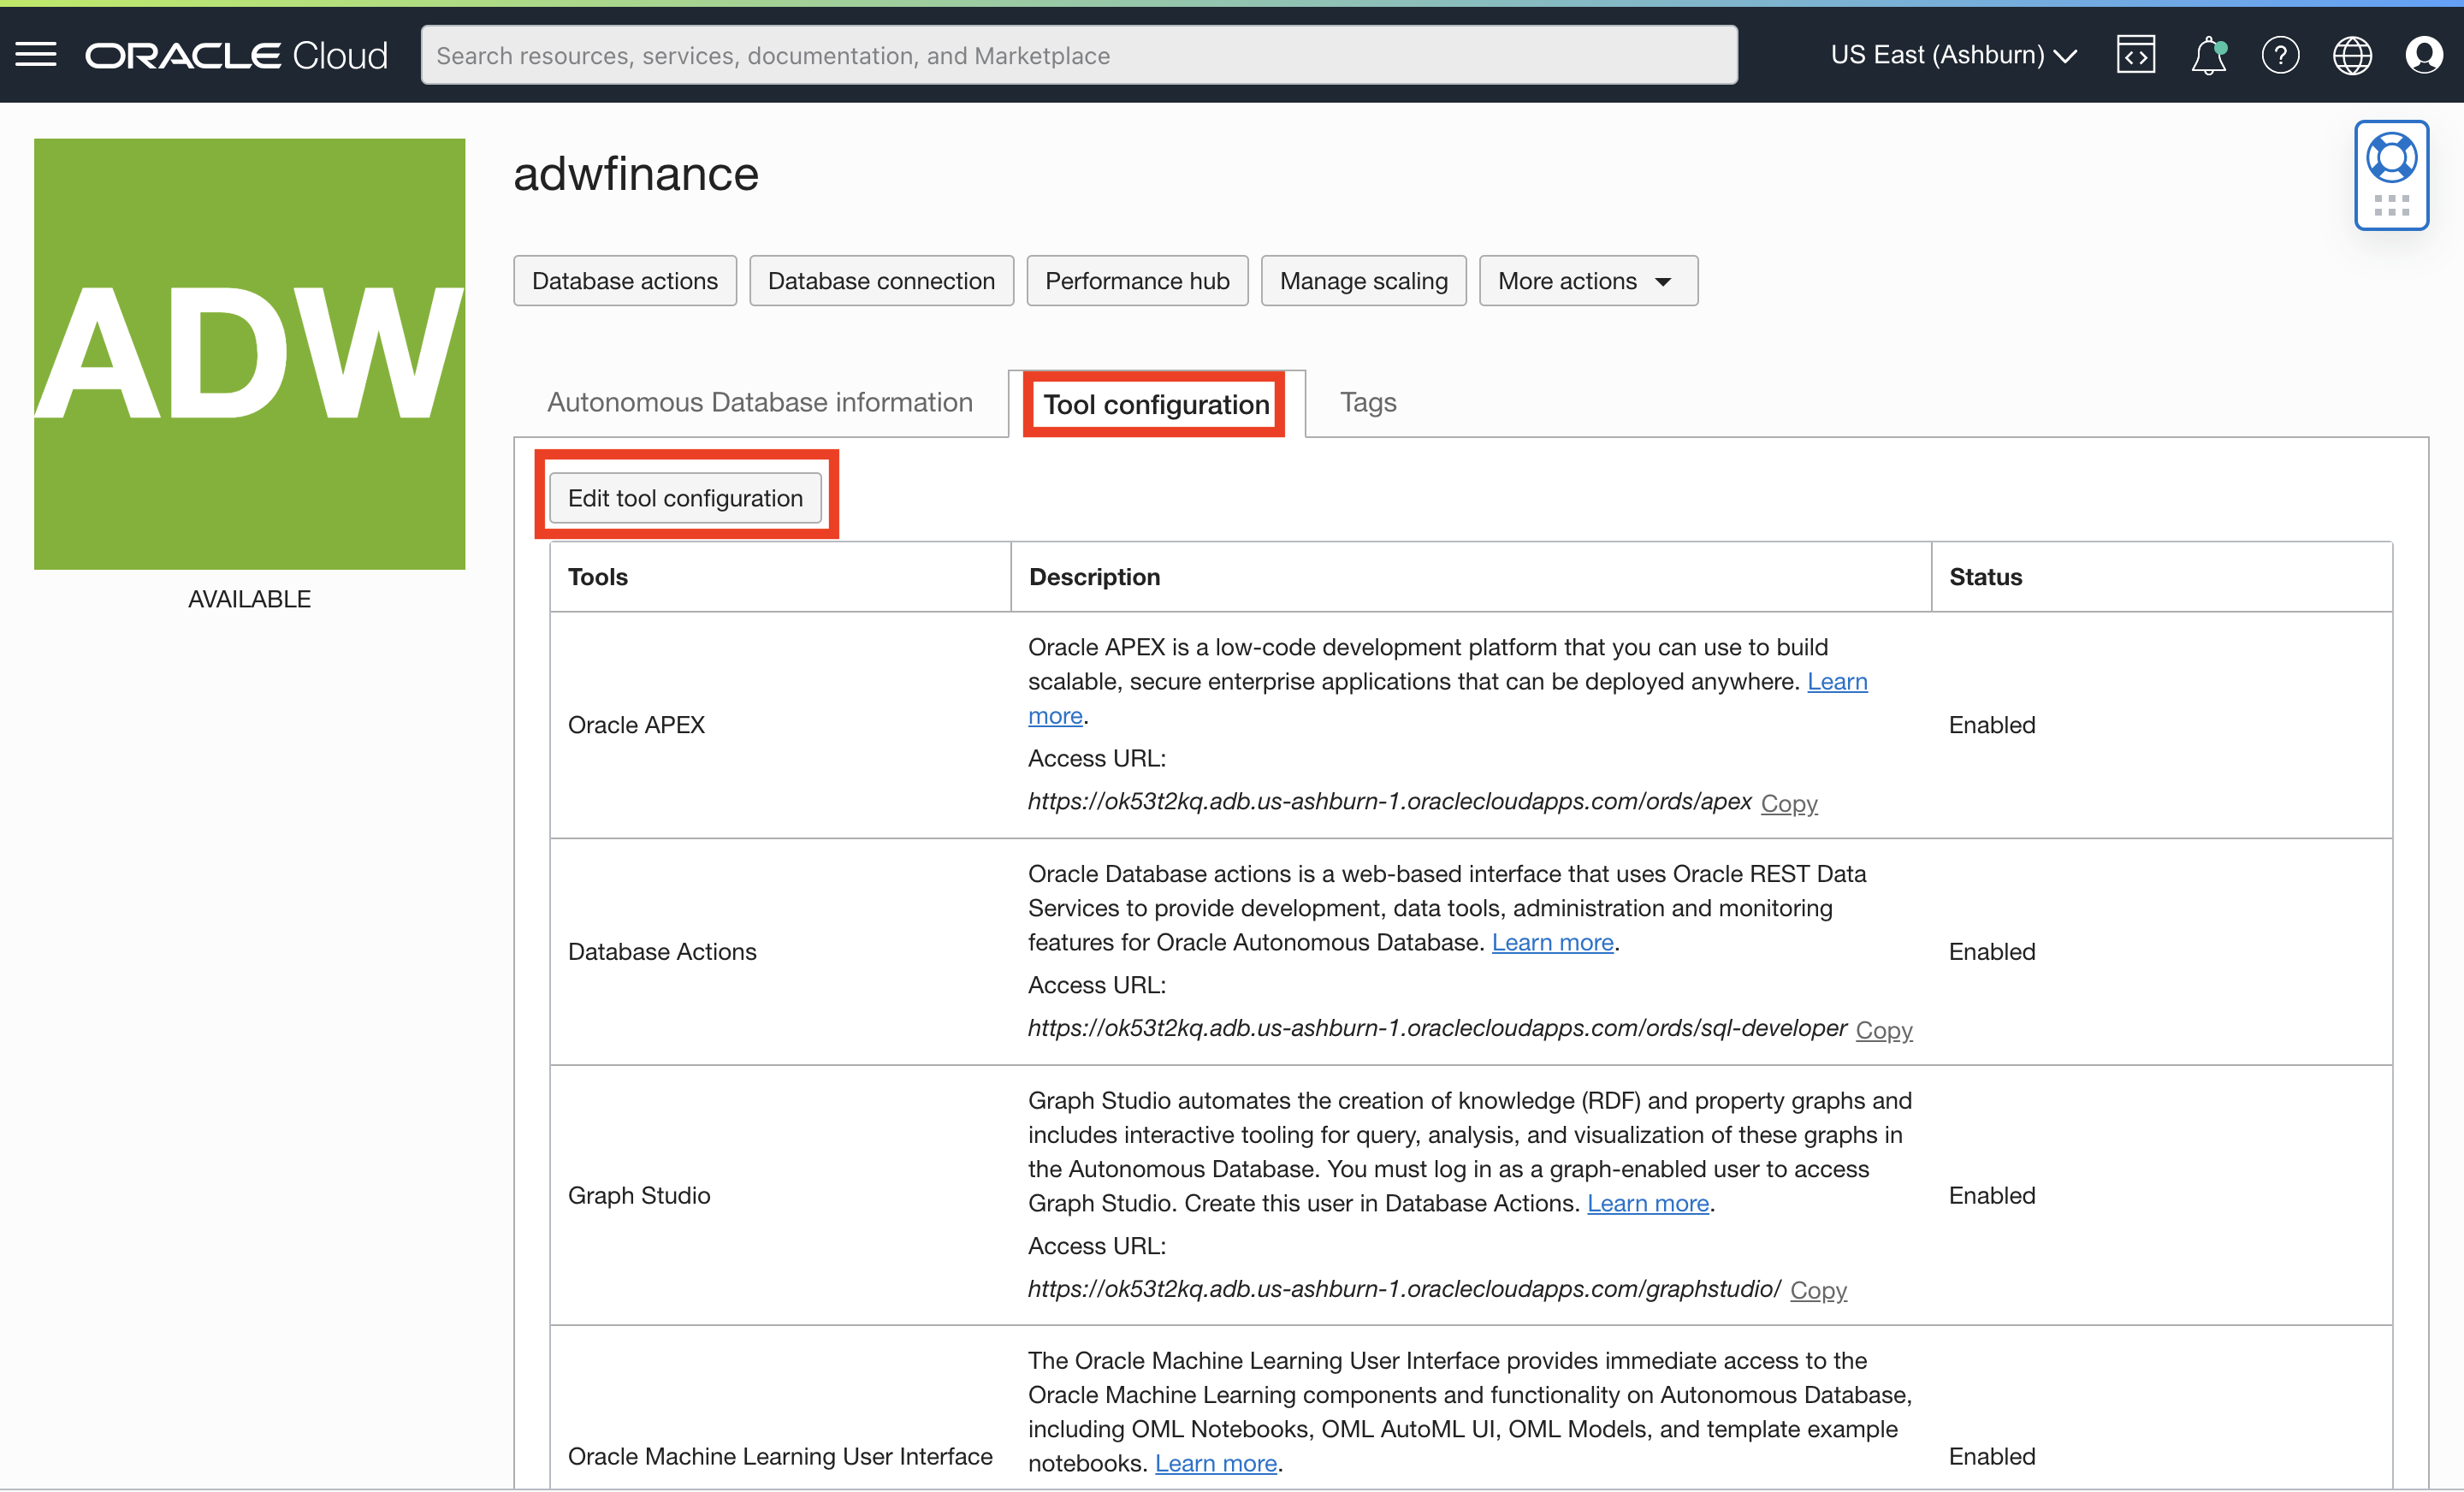Image resolution: width=2464 pixels, height=1492 pixels.
Task: Open the help icon
Action: pyautogui.click(x=2281, y=55)
